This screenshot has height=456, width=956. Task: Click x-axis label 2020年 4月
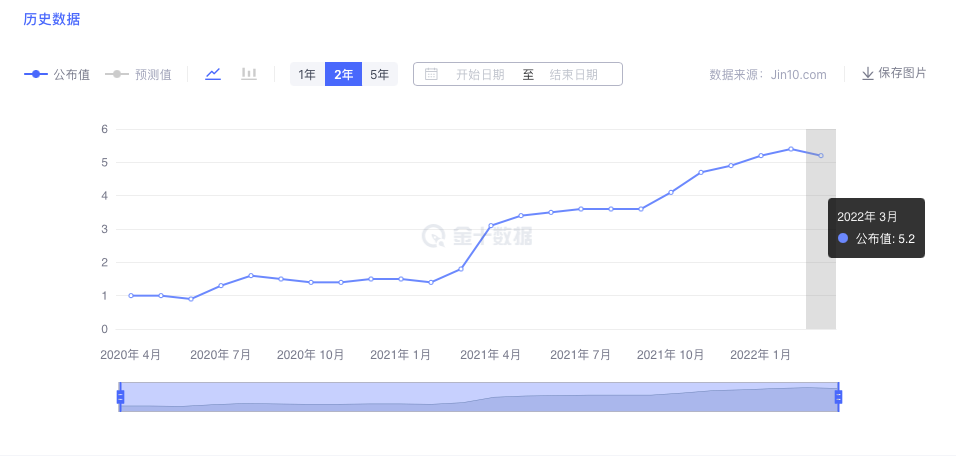click(130, 355)
